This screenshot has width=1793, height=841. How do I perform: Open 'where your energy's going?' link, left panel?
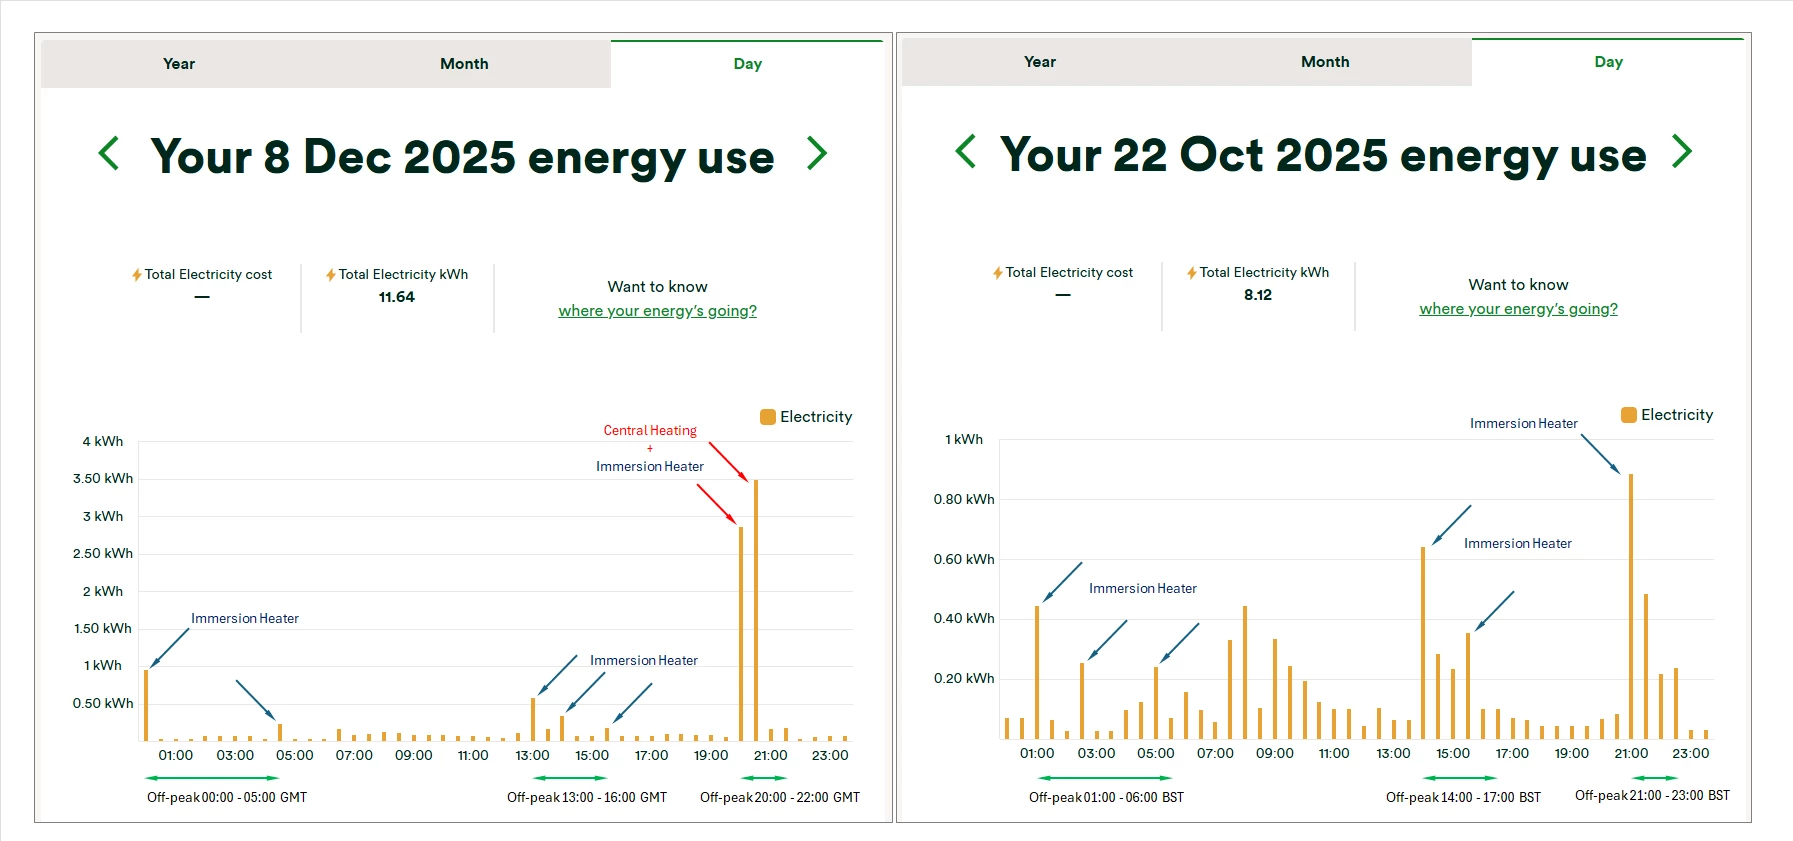click(657, 311)
